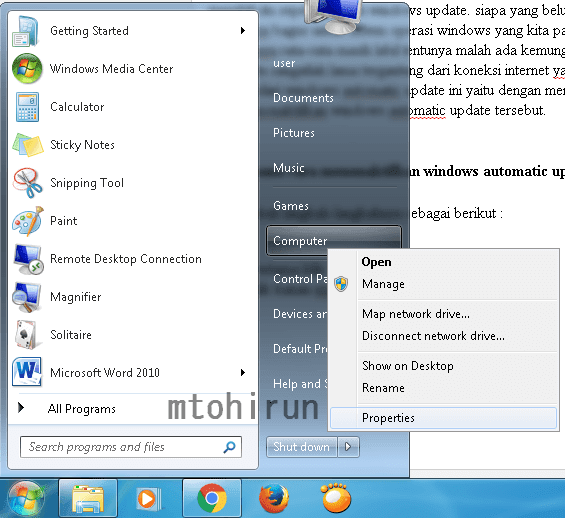Open Windows Media Player taskbar icon
The width and height of the screenshot is (565, 518).
[x=148, y=499]
